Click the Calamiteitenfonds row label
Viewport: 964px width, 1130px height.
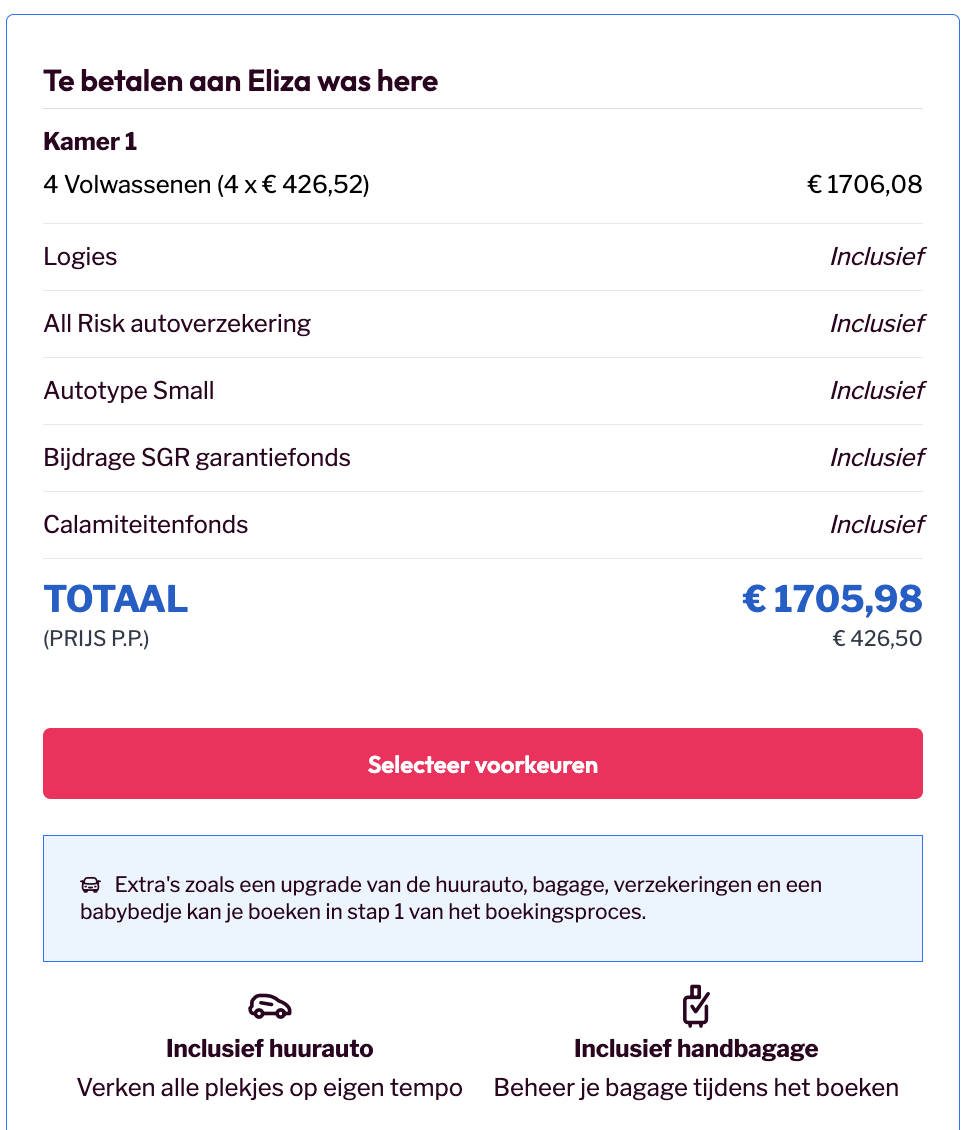(x=146, y=525)
